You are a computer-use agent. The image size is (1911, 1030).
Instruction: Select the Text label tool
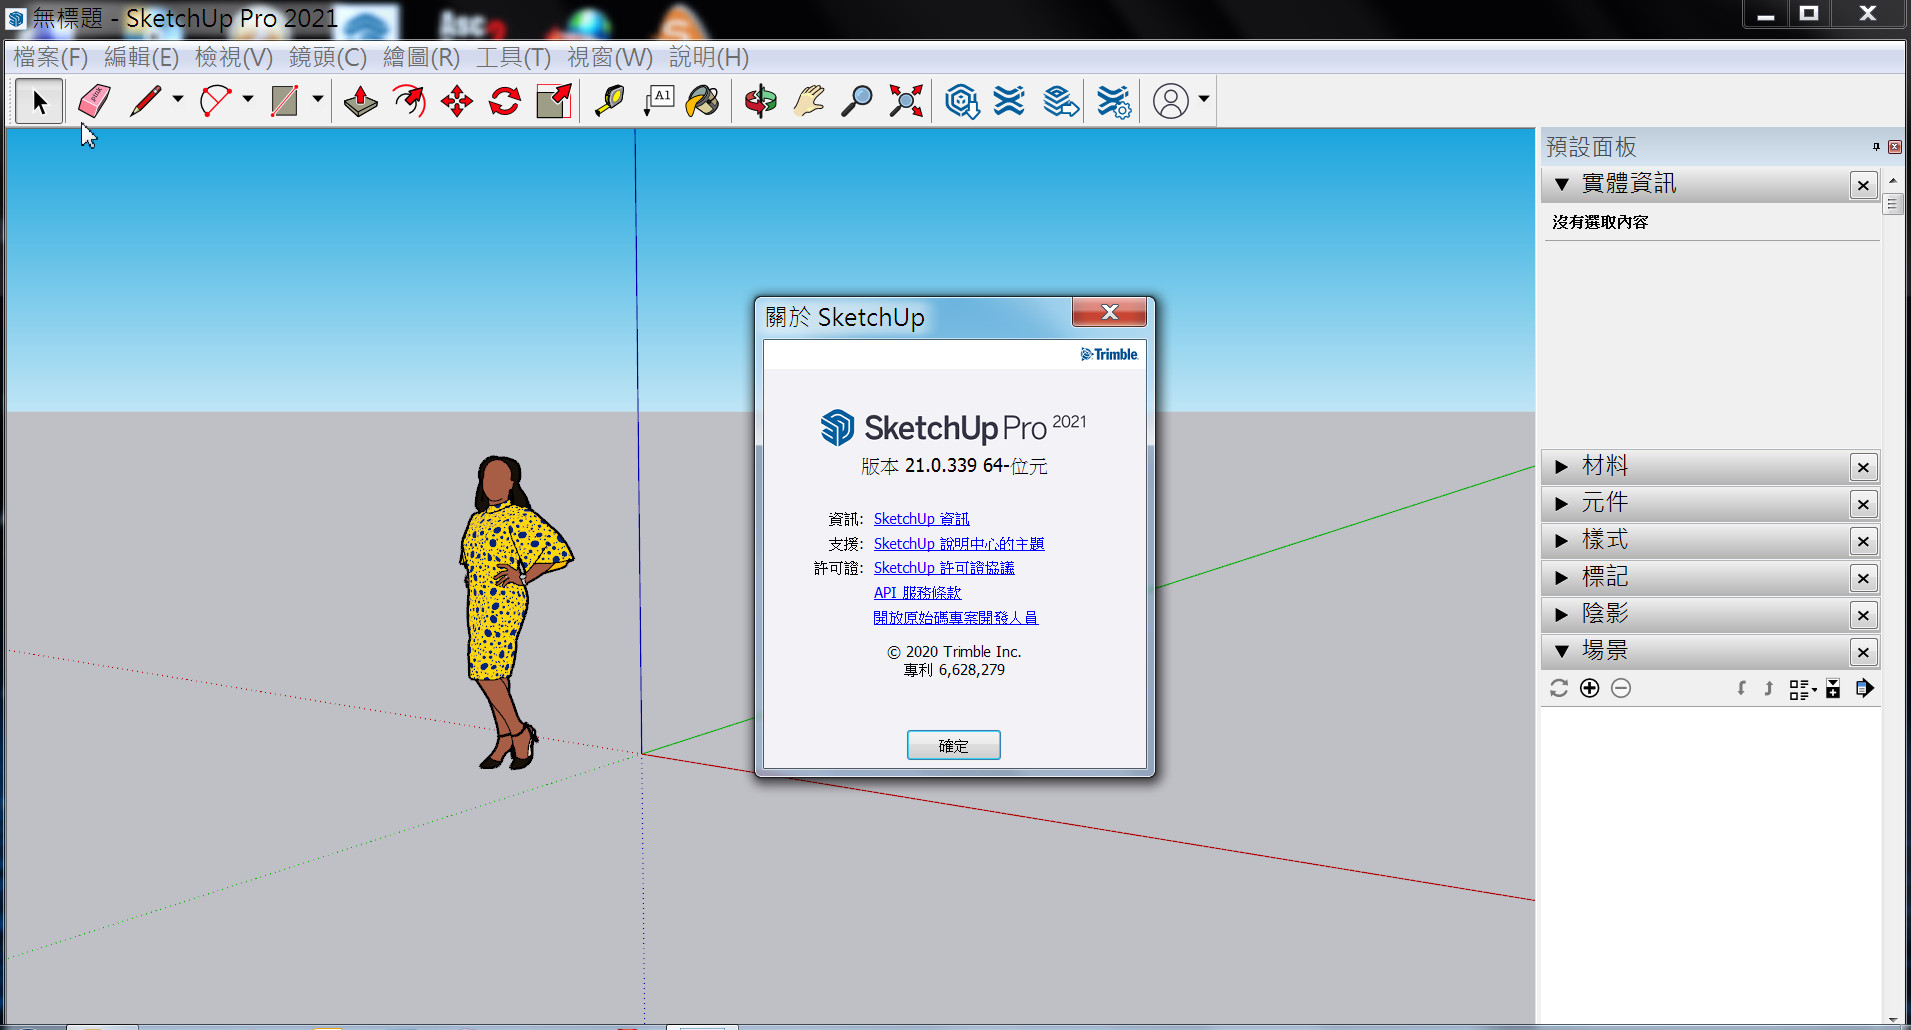point(657,101)
